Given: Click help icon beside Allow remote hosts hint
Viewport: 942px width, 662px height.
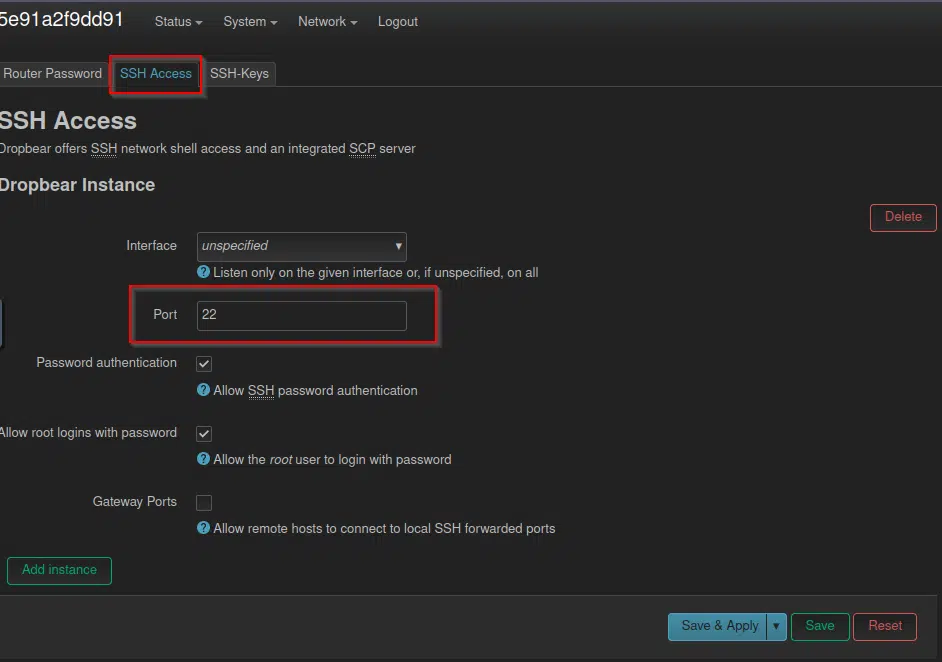Looking at the screenshot, I should point(203,527).
